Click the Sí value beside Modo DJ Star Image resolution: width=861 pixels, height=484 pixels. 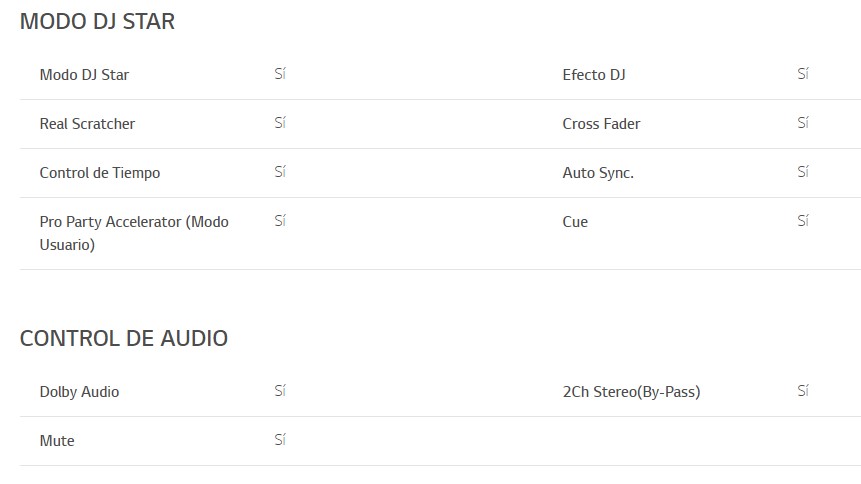point(280,74)
